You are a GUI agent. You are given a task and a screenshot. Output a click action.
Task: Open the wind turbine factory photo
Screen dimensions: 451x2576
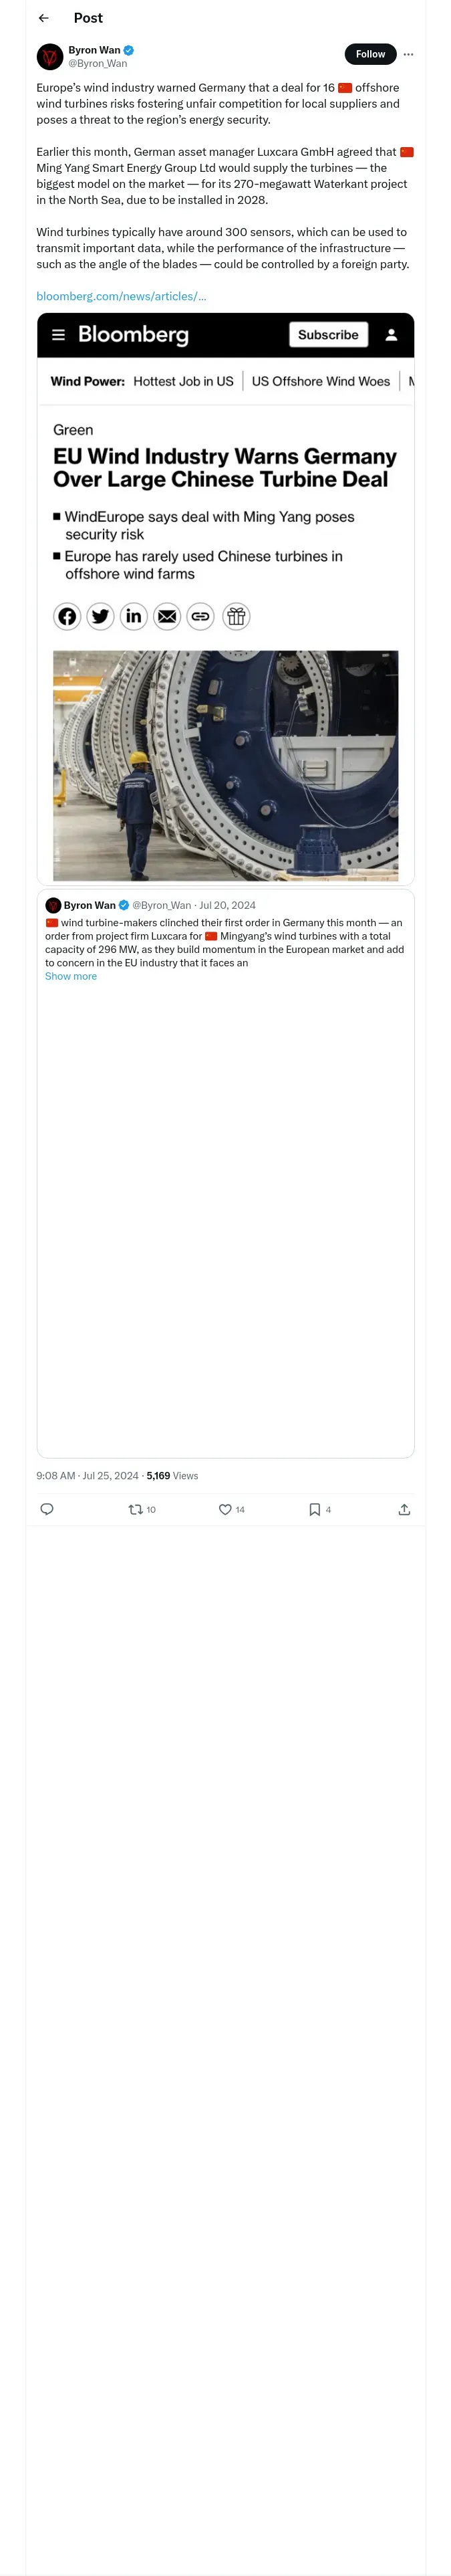[x=225, y=765]
